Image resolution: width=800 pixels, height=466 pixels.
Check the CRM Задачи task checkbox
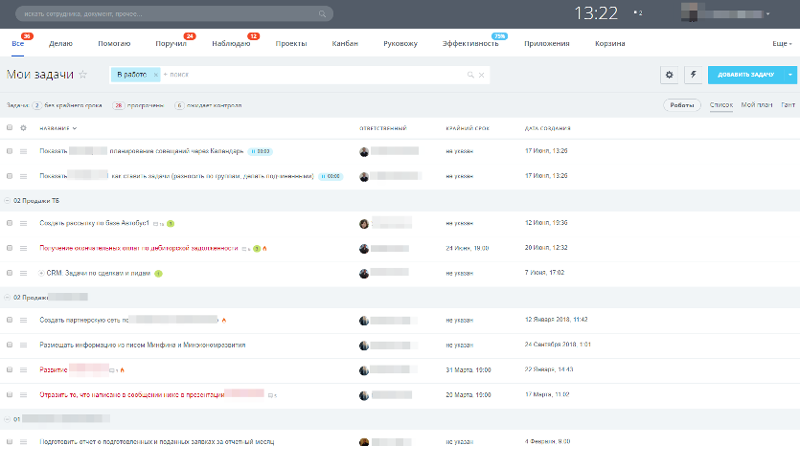pyautogui.click(x=9, y=273)
